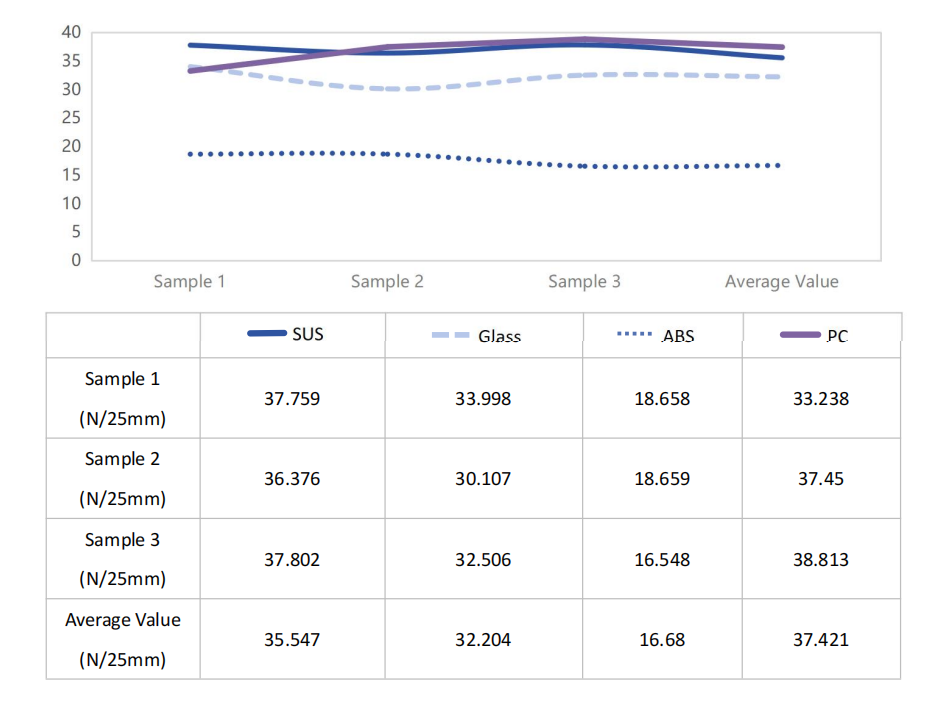Click the 40 tick on the y-axis
The height and width of the screenshot is (705, 938).
click(x=70, y=32)
